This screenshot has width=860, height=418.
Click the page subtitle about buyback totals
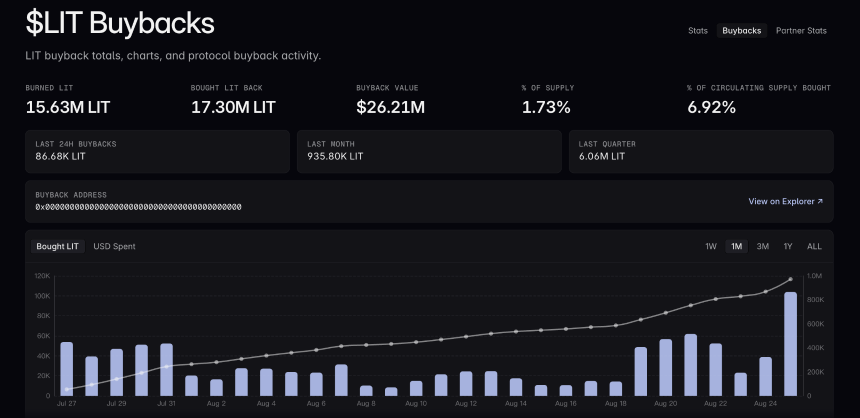pos(173,55)
